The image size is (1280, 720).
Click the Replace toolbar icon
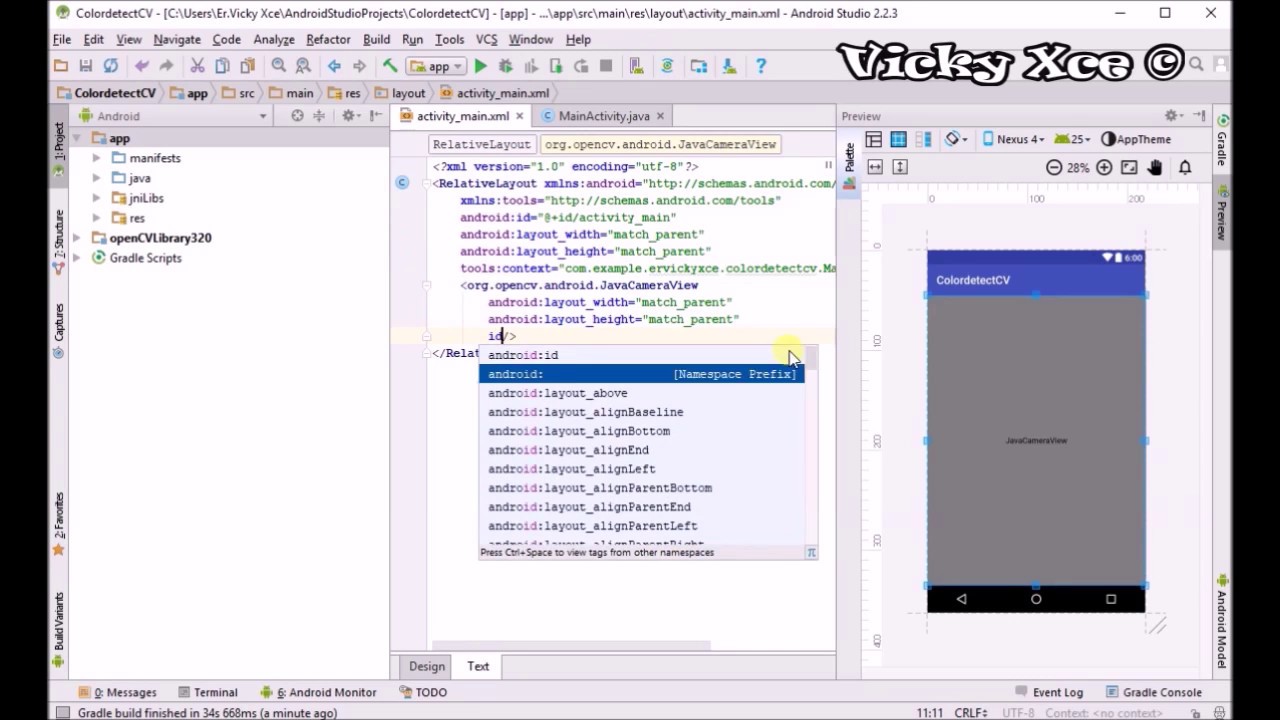pos(303,66)
